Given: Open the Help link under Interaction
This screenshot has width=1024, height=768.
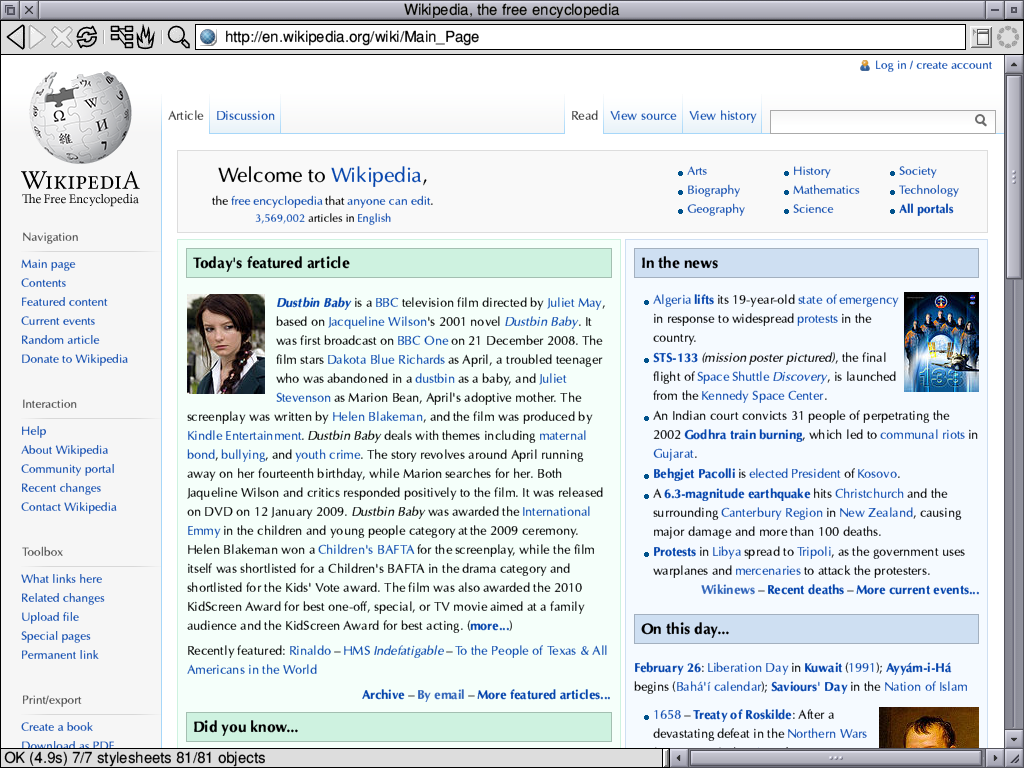Looking at the screenshot, I should click(33, 430).
